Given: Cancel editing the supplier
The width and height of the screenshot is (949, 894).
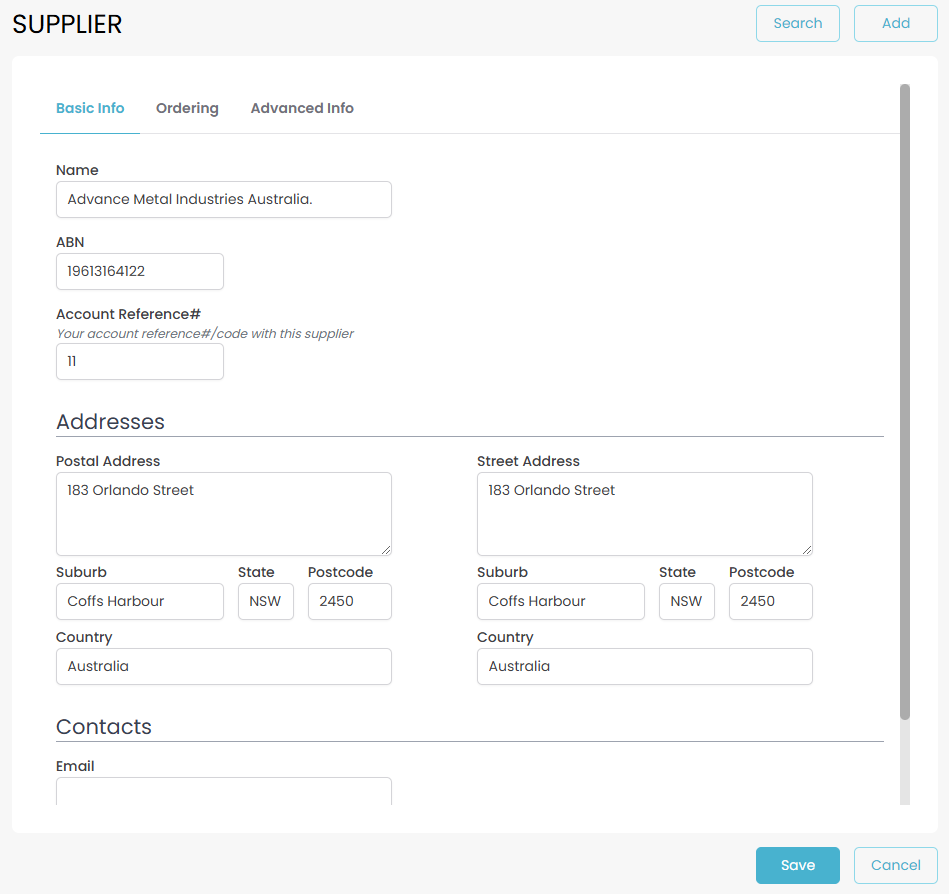Looking at the screenshot, I should point(895,865).
